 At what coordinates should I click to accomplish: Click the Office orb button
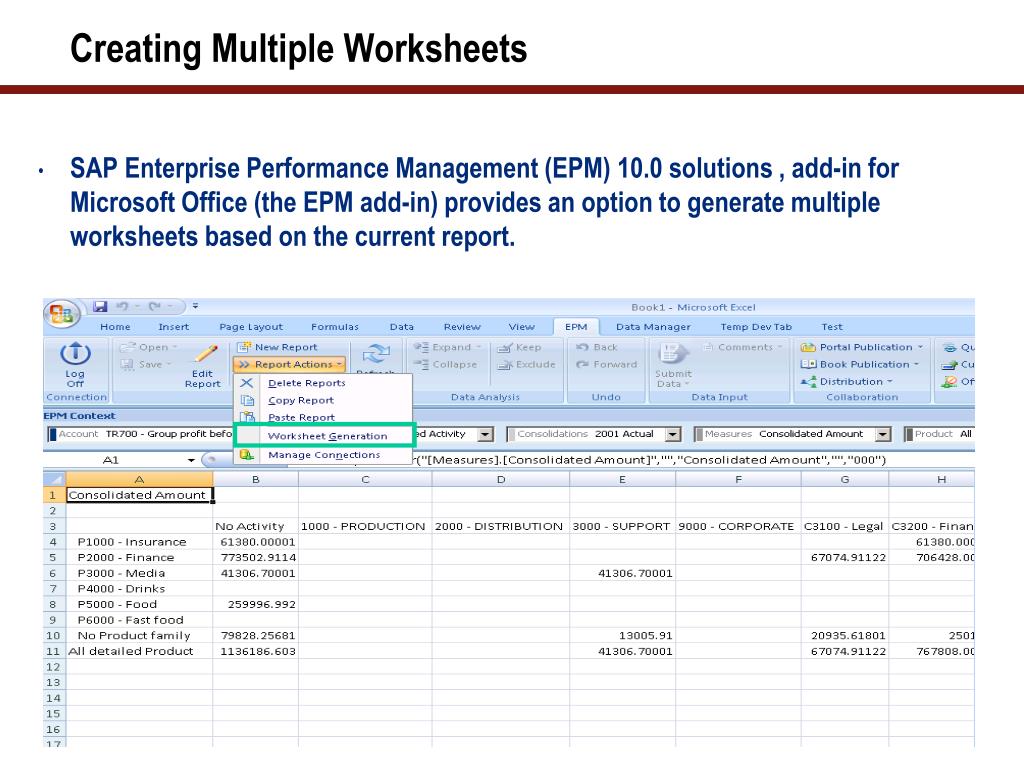[x=61, y=314]
